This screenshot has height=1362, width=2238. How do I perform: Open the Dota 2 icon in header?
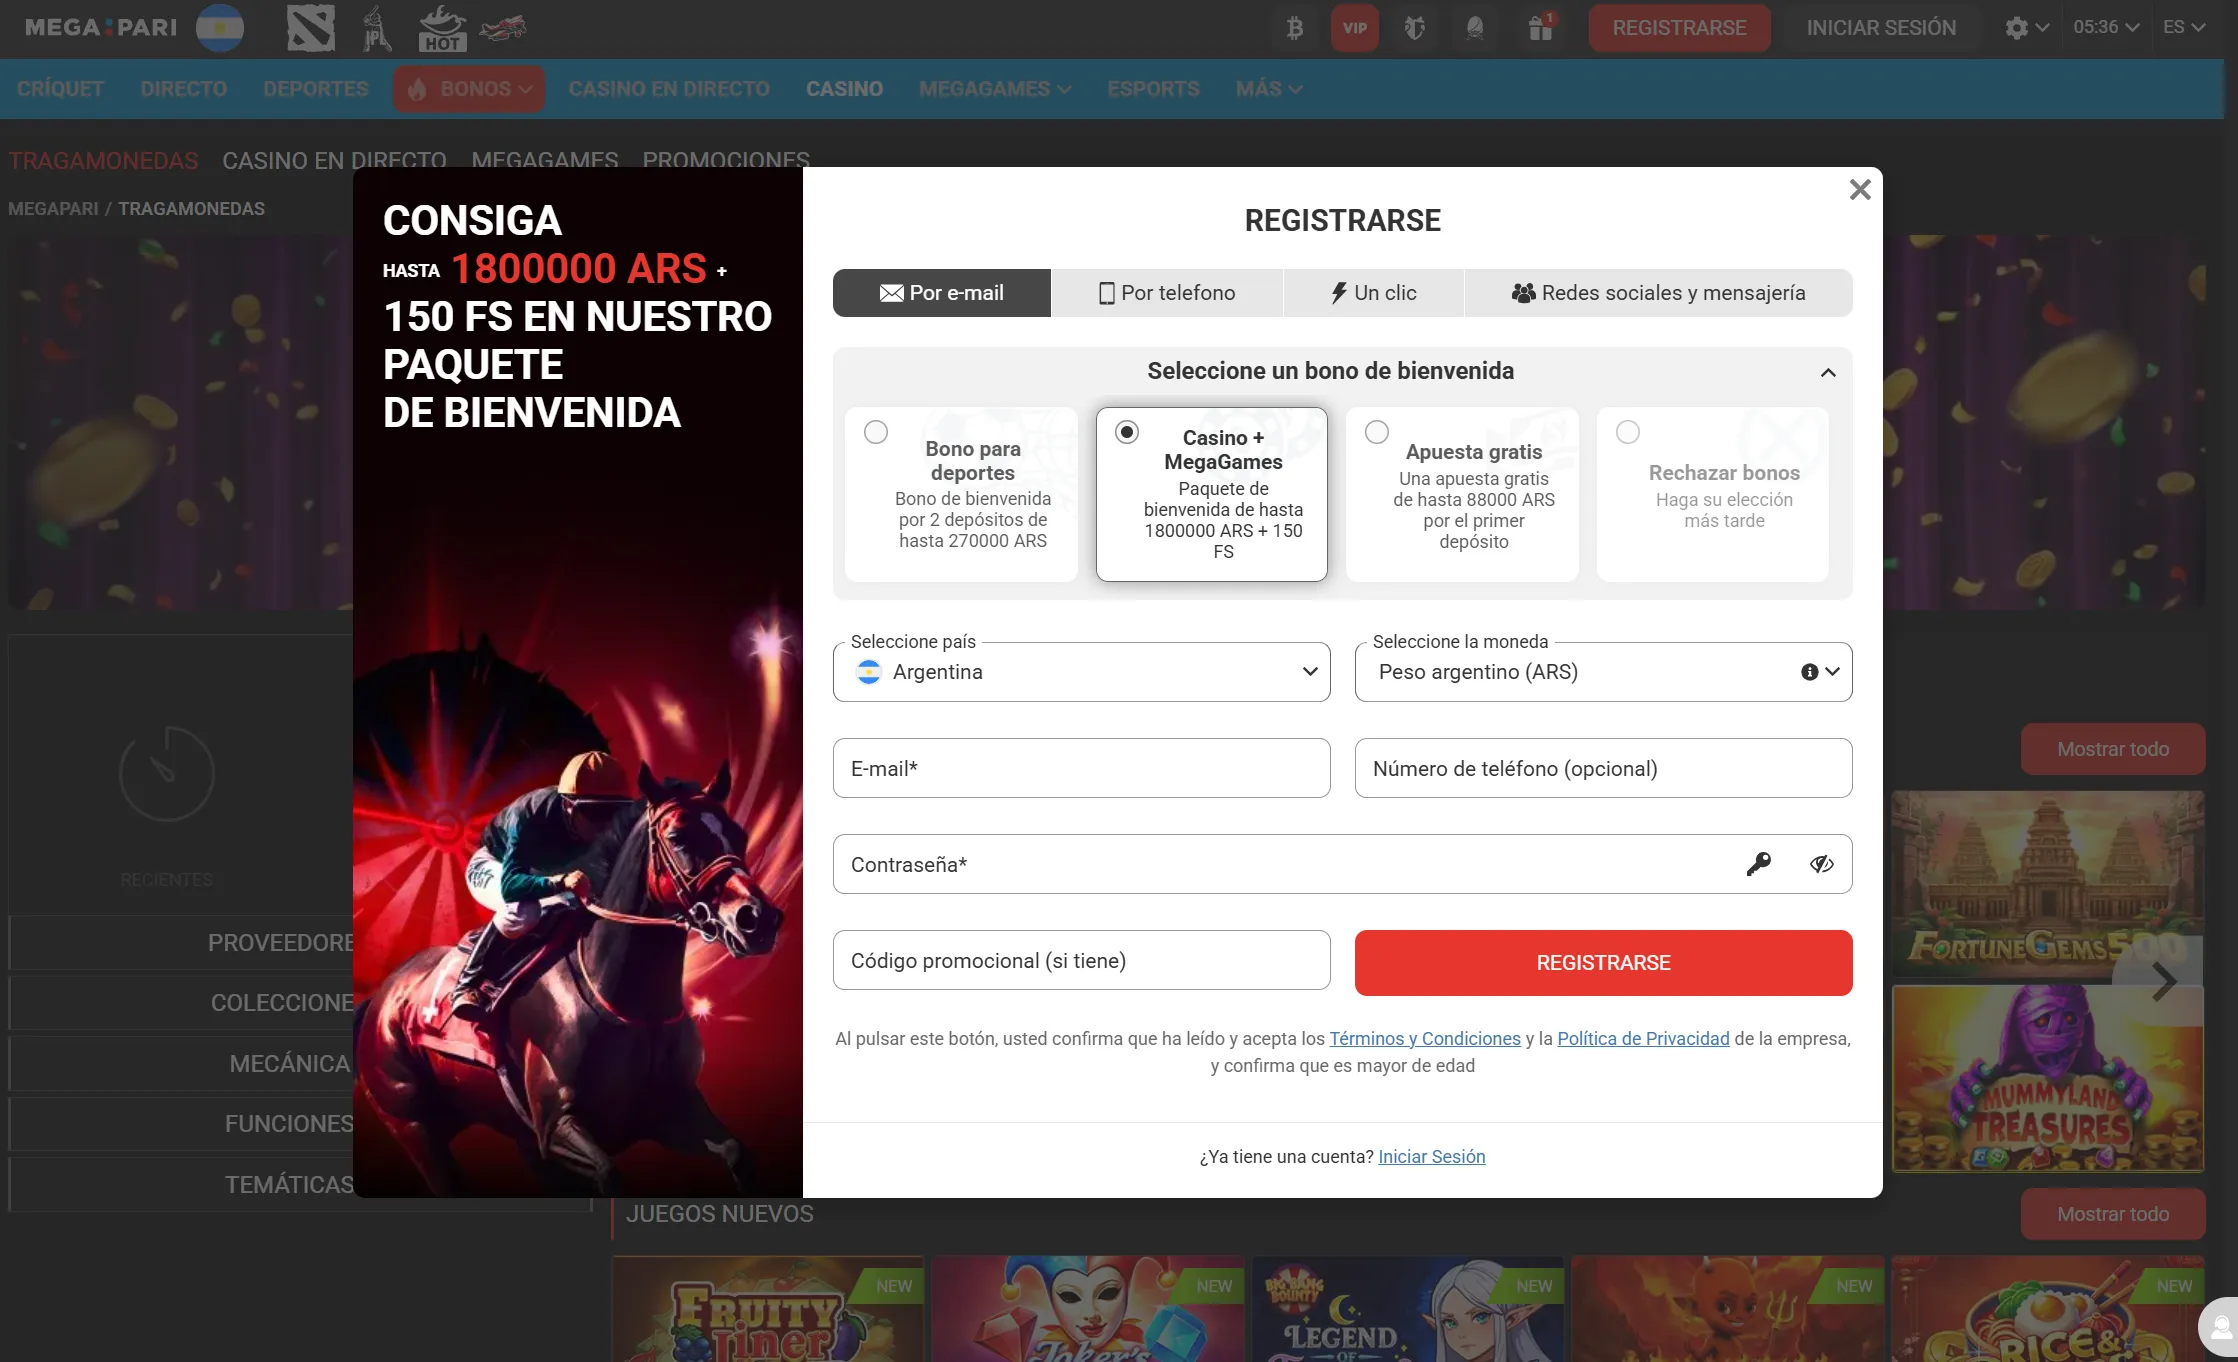point(311,28)
